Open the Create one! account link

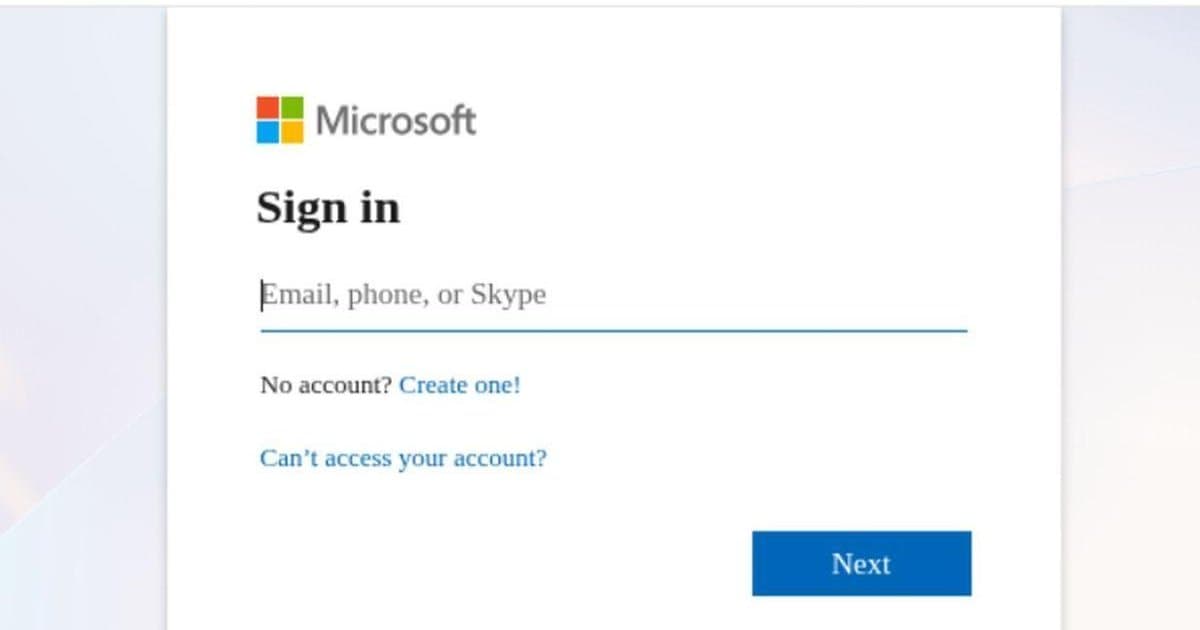(460, 385)
